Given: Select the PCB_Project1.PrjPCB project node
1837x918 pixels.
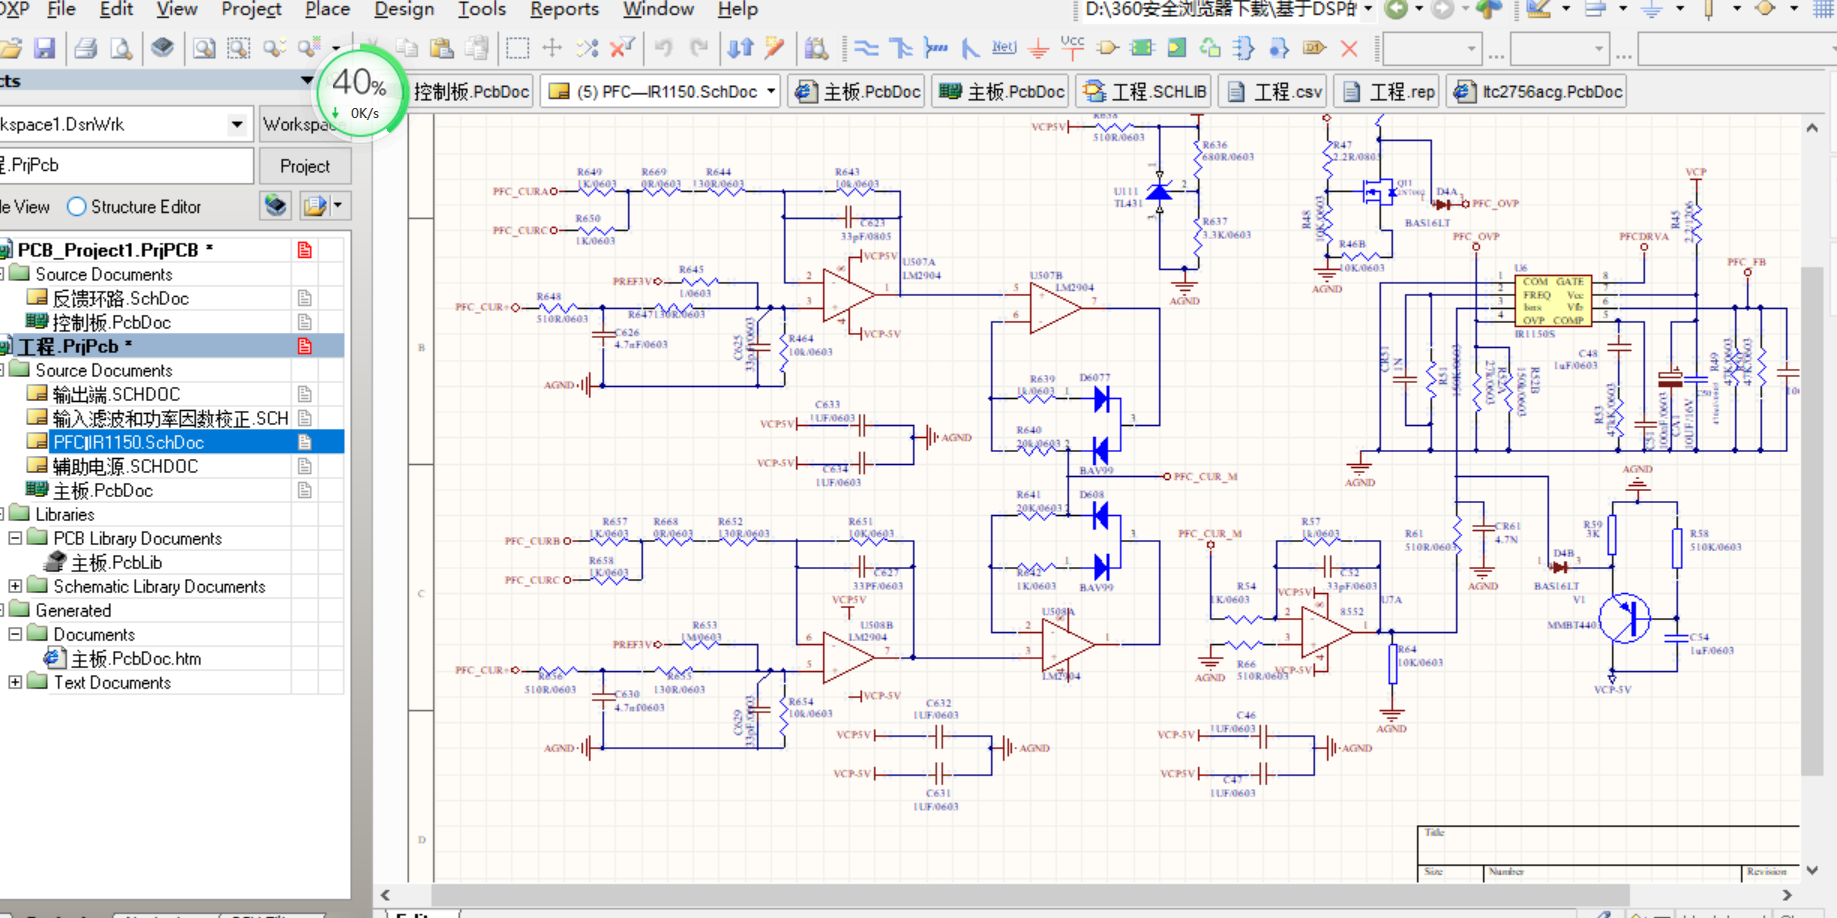Looking at the screenshot, I should tap(107, 250).
